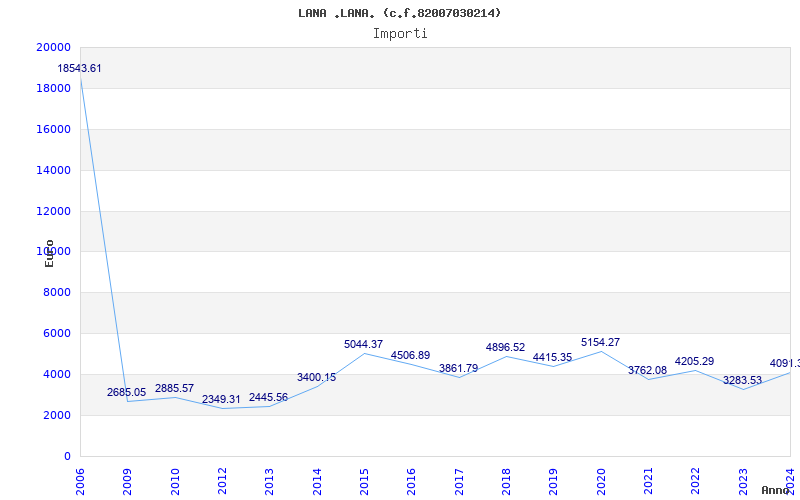Click the 5044.37 data label
Image resolution: width=800 pixels, height=500 pixels.
tap(363, 344)
